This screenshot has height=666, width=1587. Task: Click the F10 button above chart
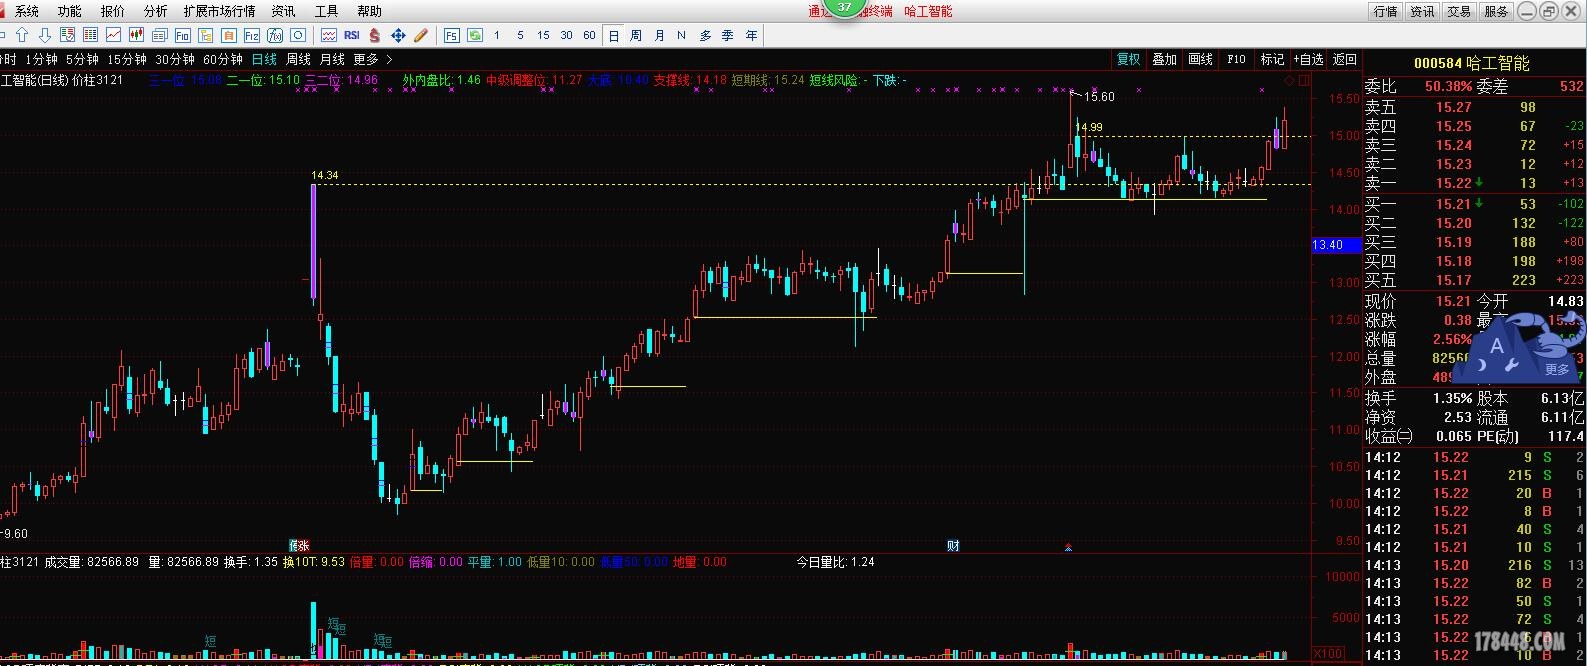coord(1236,59)
